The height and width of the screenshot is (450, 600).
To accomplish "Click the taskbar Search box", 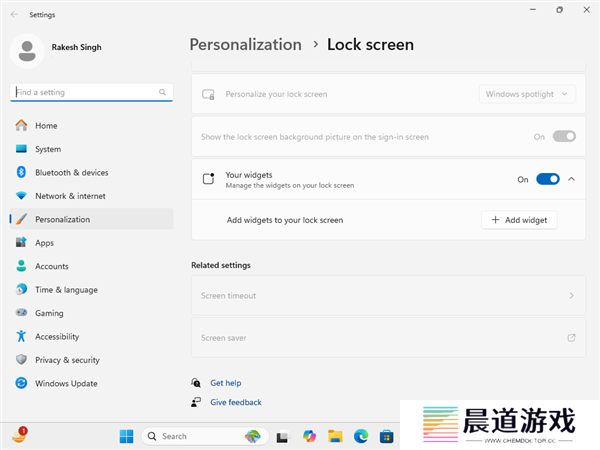I will [205, 436].
